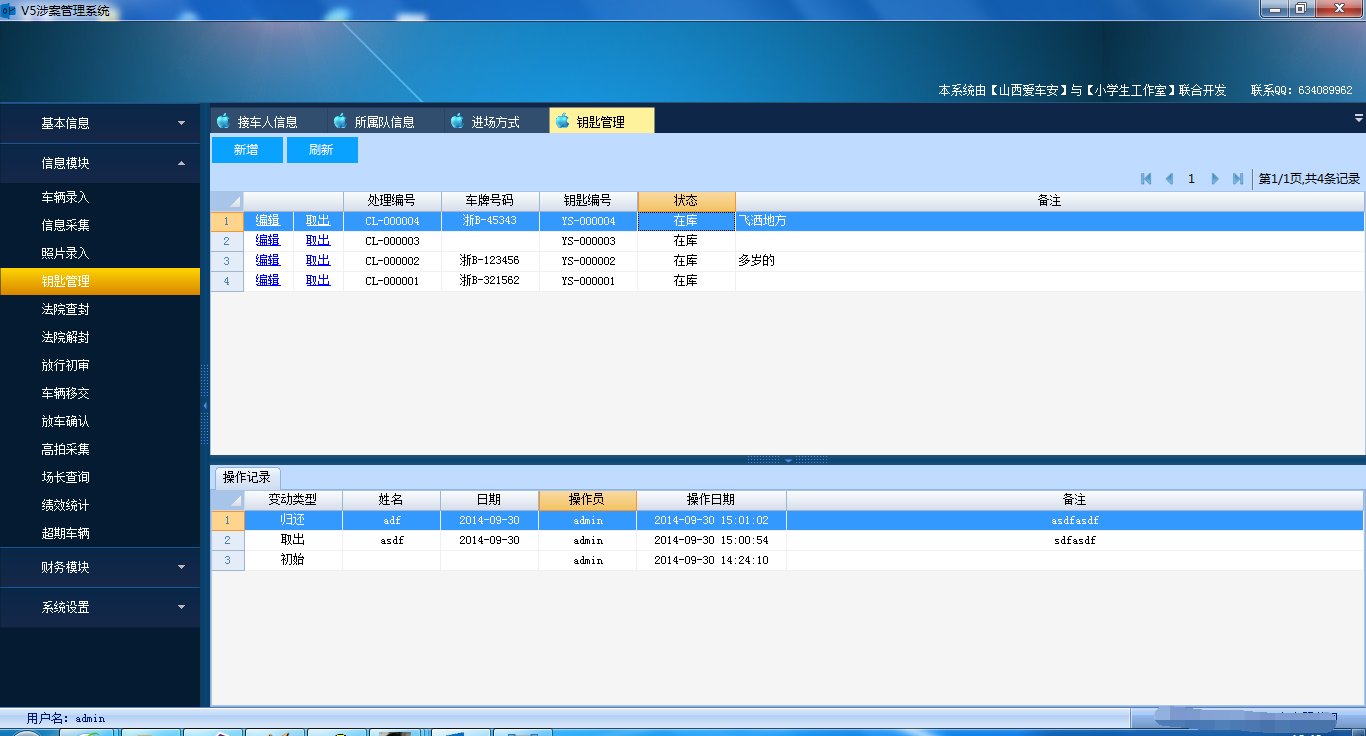This screenshot has width=1366, height=736.
Task: Open 车辆录入 in the sidebar
Action: click(x=100, y=197)
